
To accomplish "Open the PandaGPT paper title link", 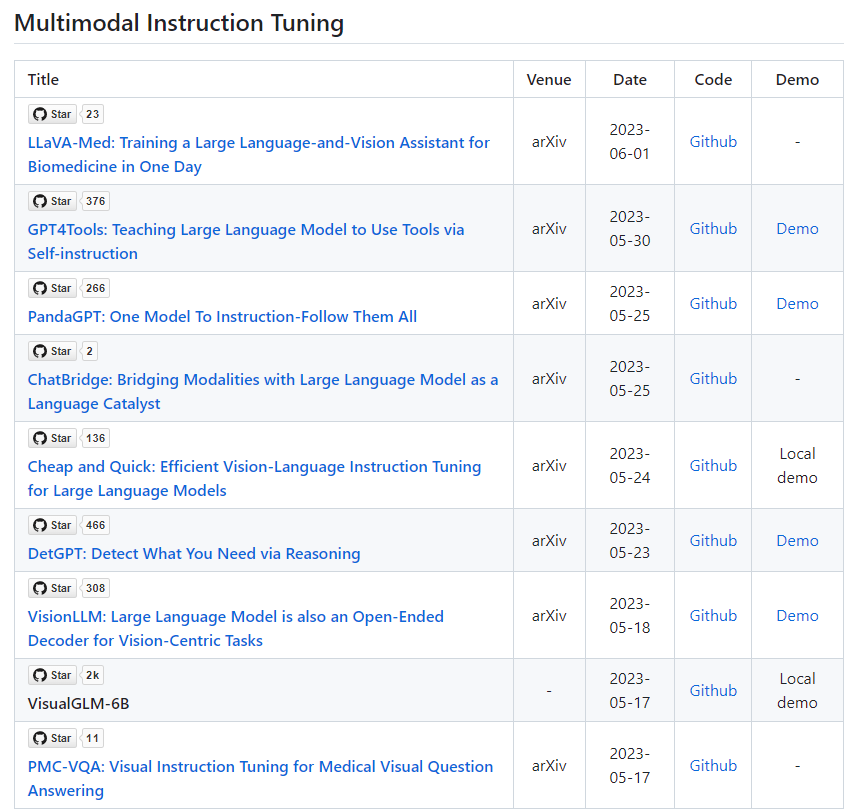I will 222,316.
